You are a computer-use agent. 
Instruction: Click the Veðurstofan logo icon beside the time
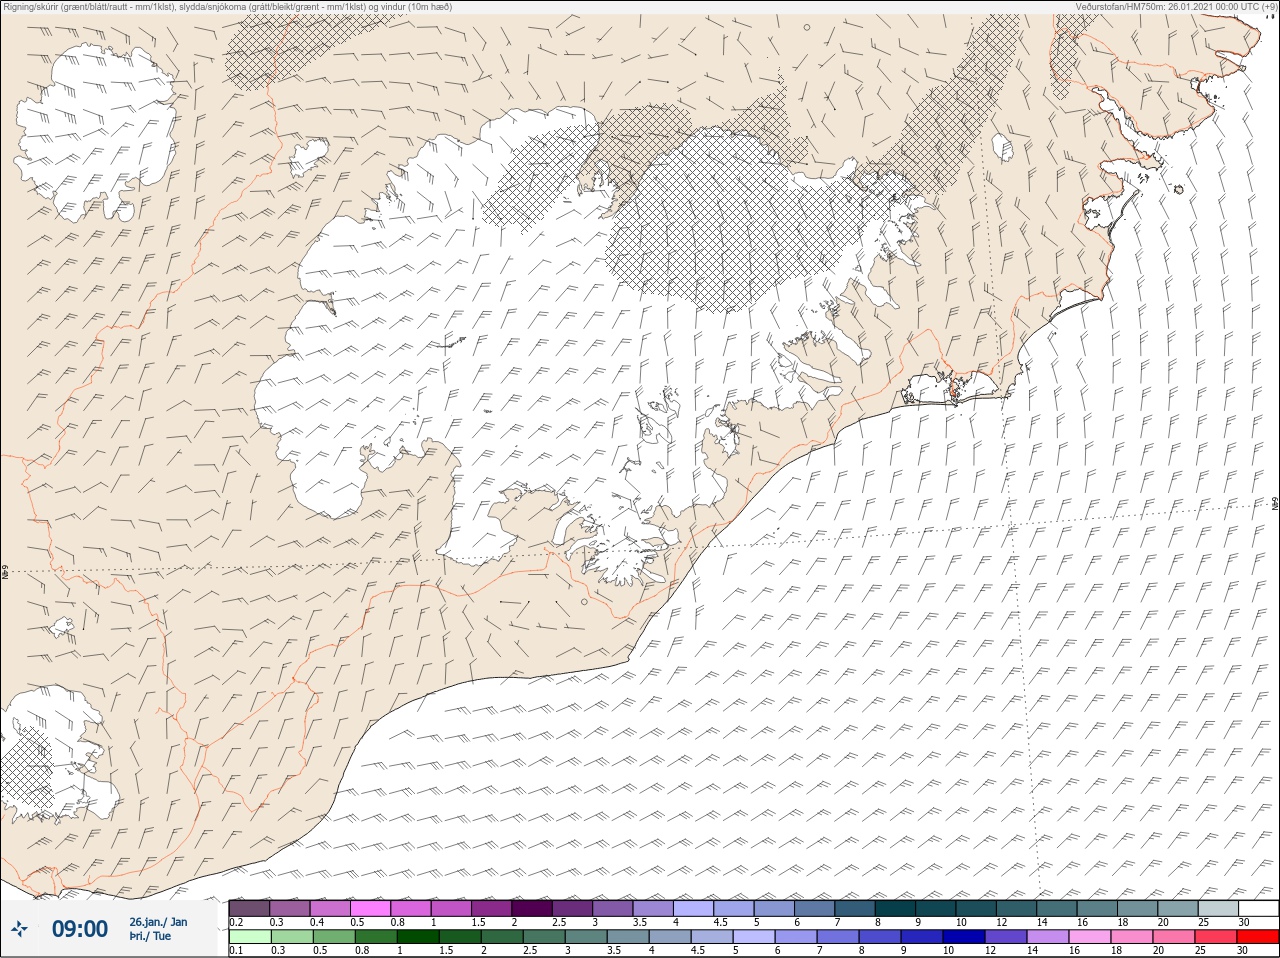[x=20, y=929]
